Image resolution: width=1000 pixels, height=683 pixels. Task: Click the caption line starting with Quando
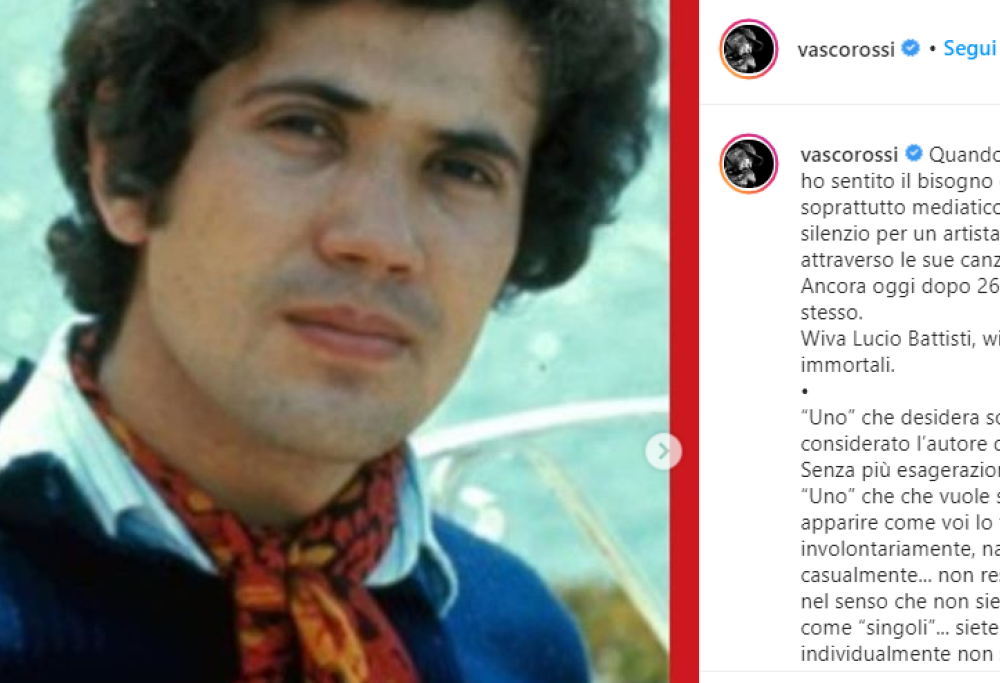pyautogui.click(x=964, y=154)
